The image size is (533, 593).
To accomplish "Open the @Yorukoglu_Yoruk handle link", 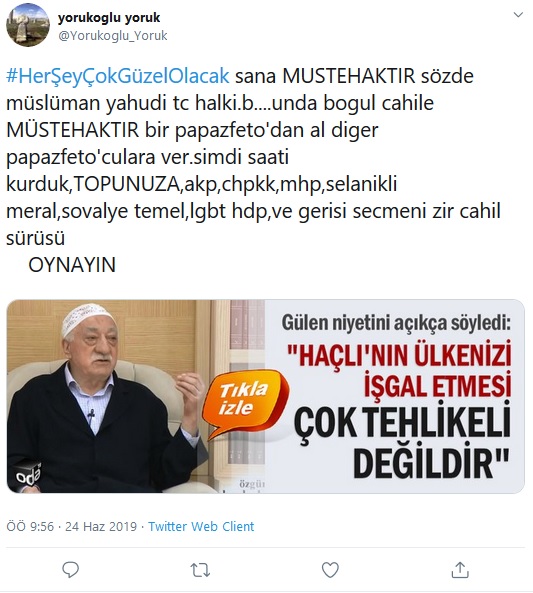I will pos(112,36).
